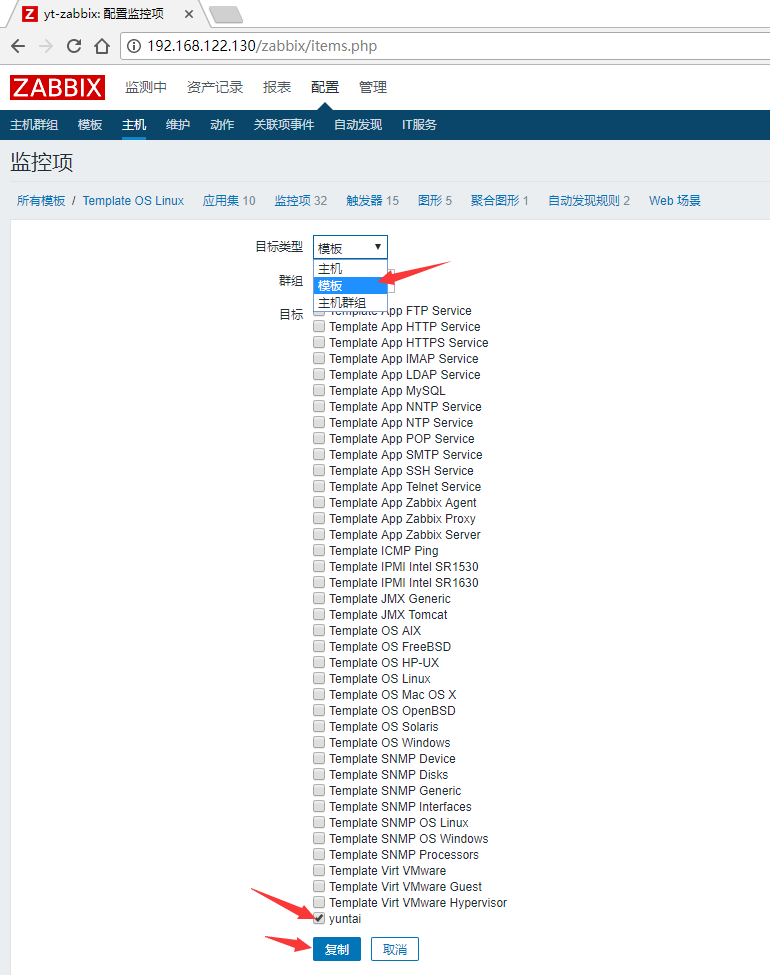
Task: Open a new browser tab
Action: [x=226, y=14]
